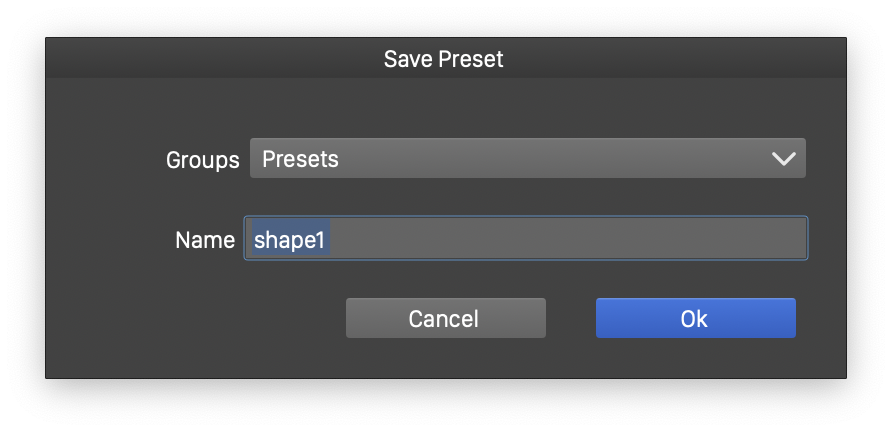Click the chevron arrow in Groups combo box

click(783, 159)
